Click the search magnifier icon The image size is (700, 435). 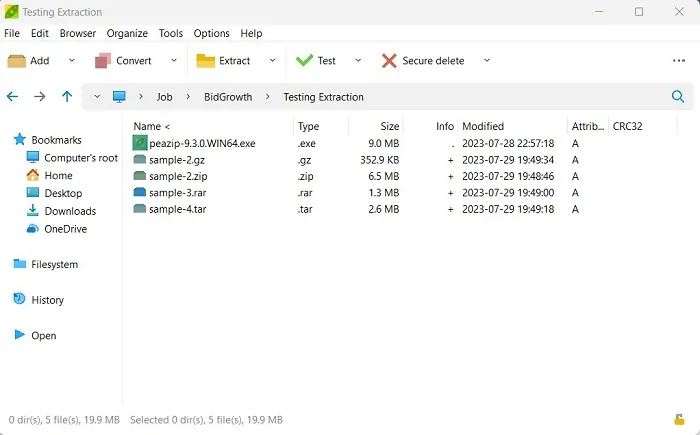pos(678,96)
